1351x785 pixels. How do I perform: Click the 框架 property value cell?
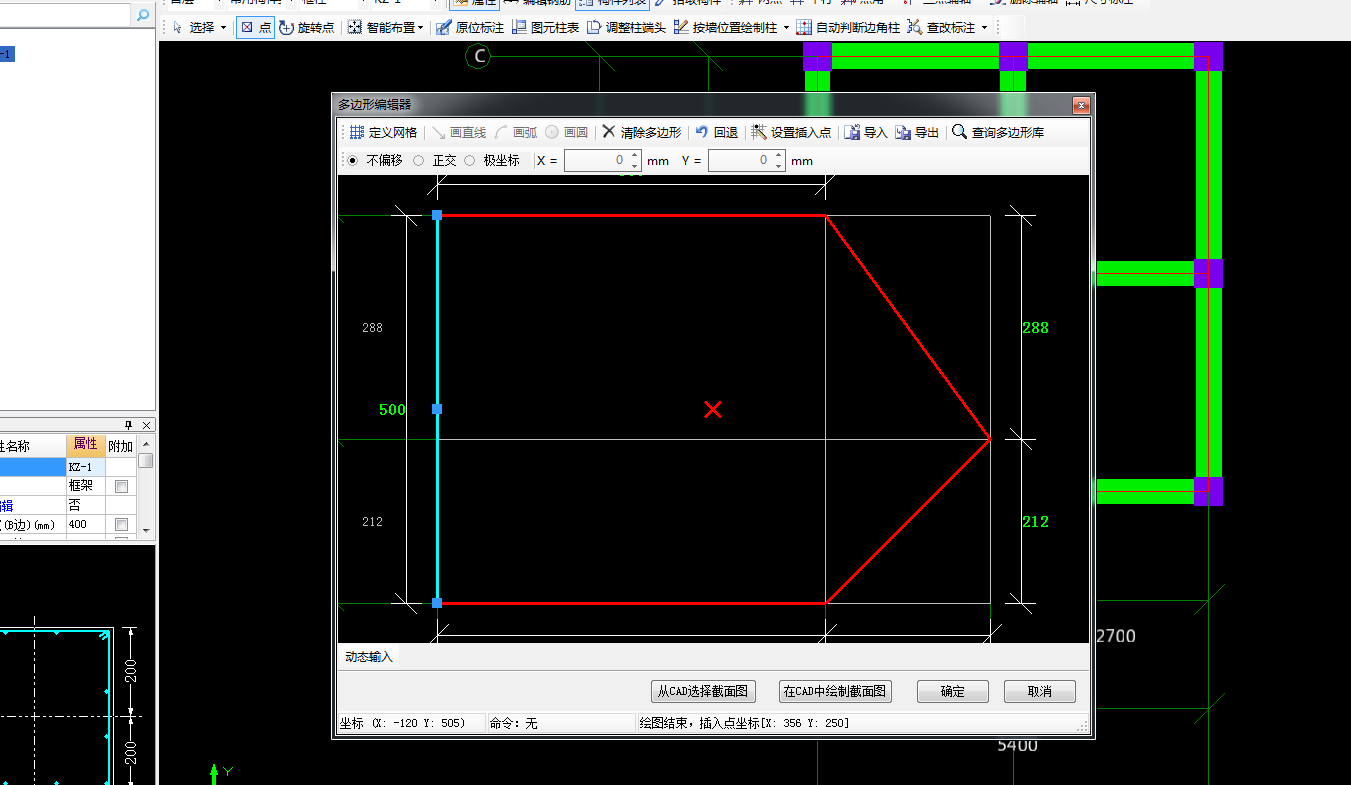point(85,486)
